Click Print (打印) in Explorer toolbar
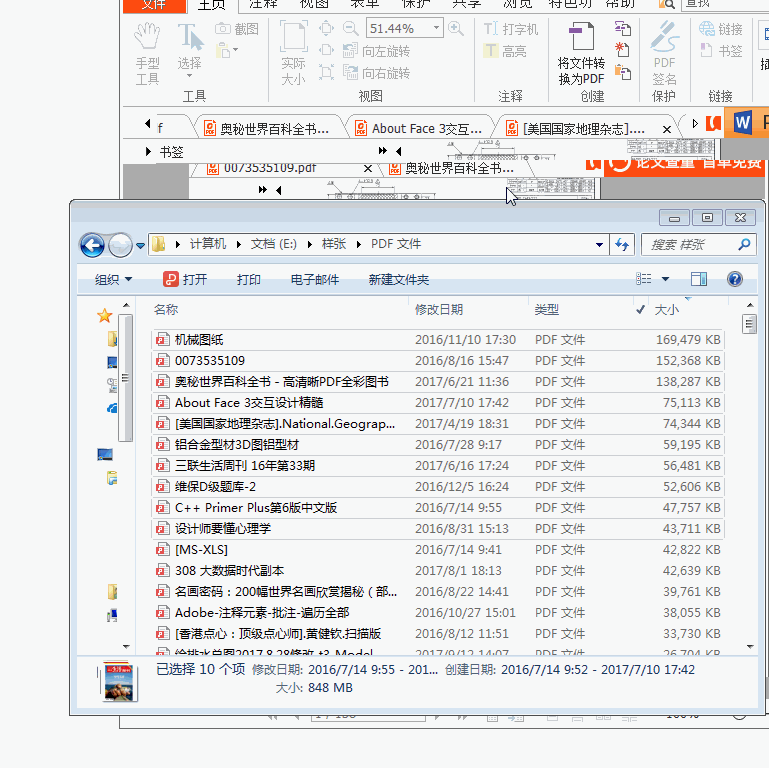Screen dimensions: 769x768 249,280
